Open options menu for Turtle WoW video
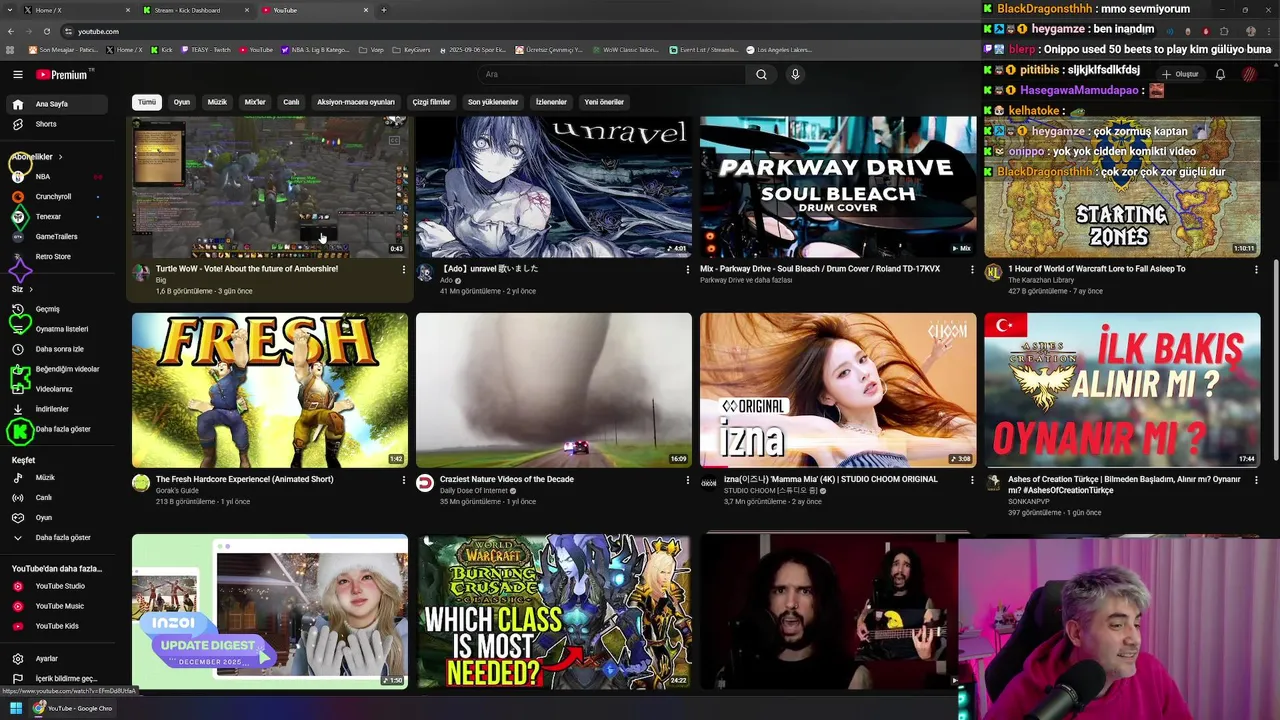1280x720 pixels. coord(404,270)
